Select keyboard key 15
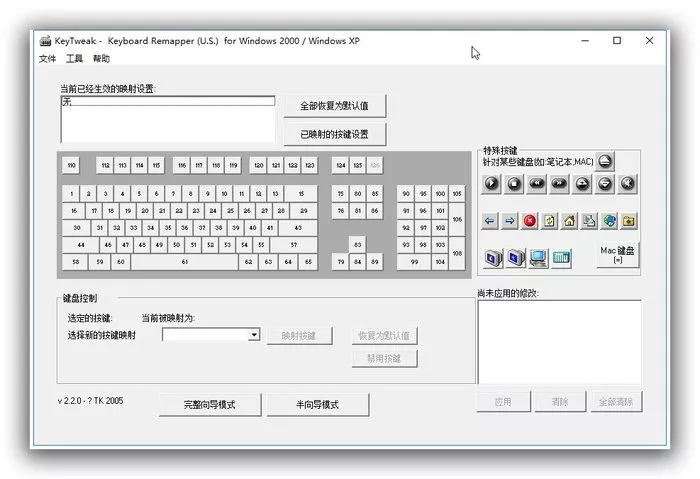Screen dimensions: 700x479 click(x=301, y=194)
